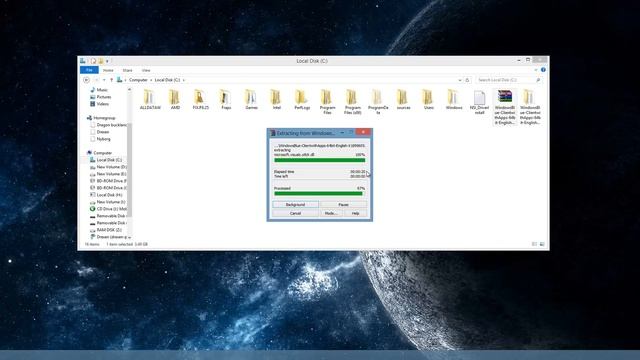Click the Refresh button beside address bar

point(467,80)
